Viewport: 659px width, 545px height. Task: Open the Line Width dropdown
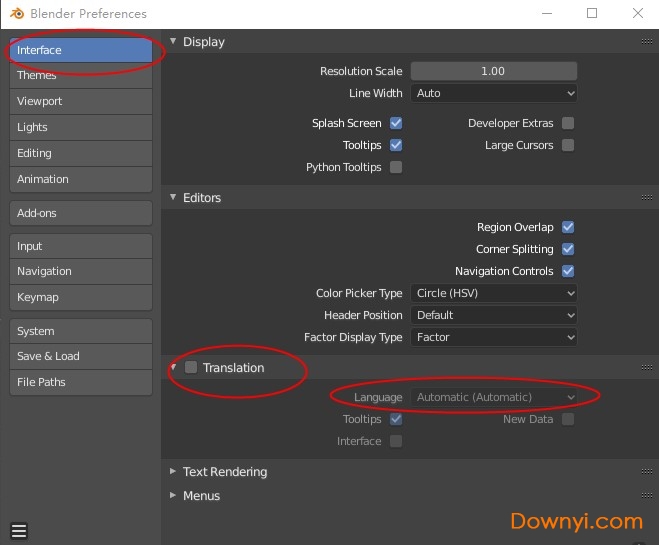pos(494,93)
